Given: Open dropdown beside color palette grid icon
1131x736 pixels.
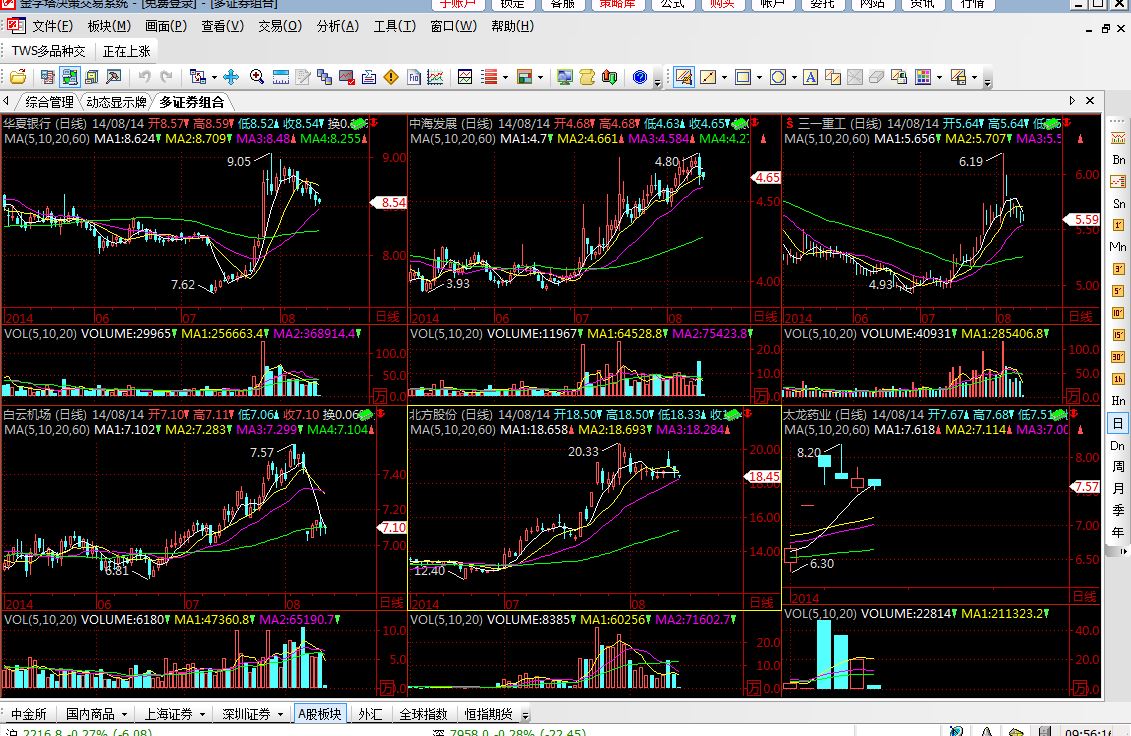Looking at the screenshot, I should (x=939, y=77).
